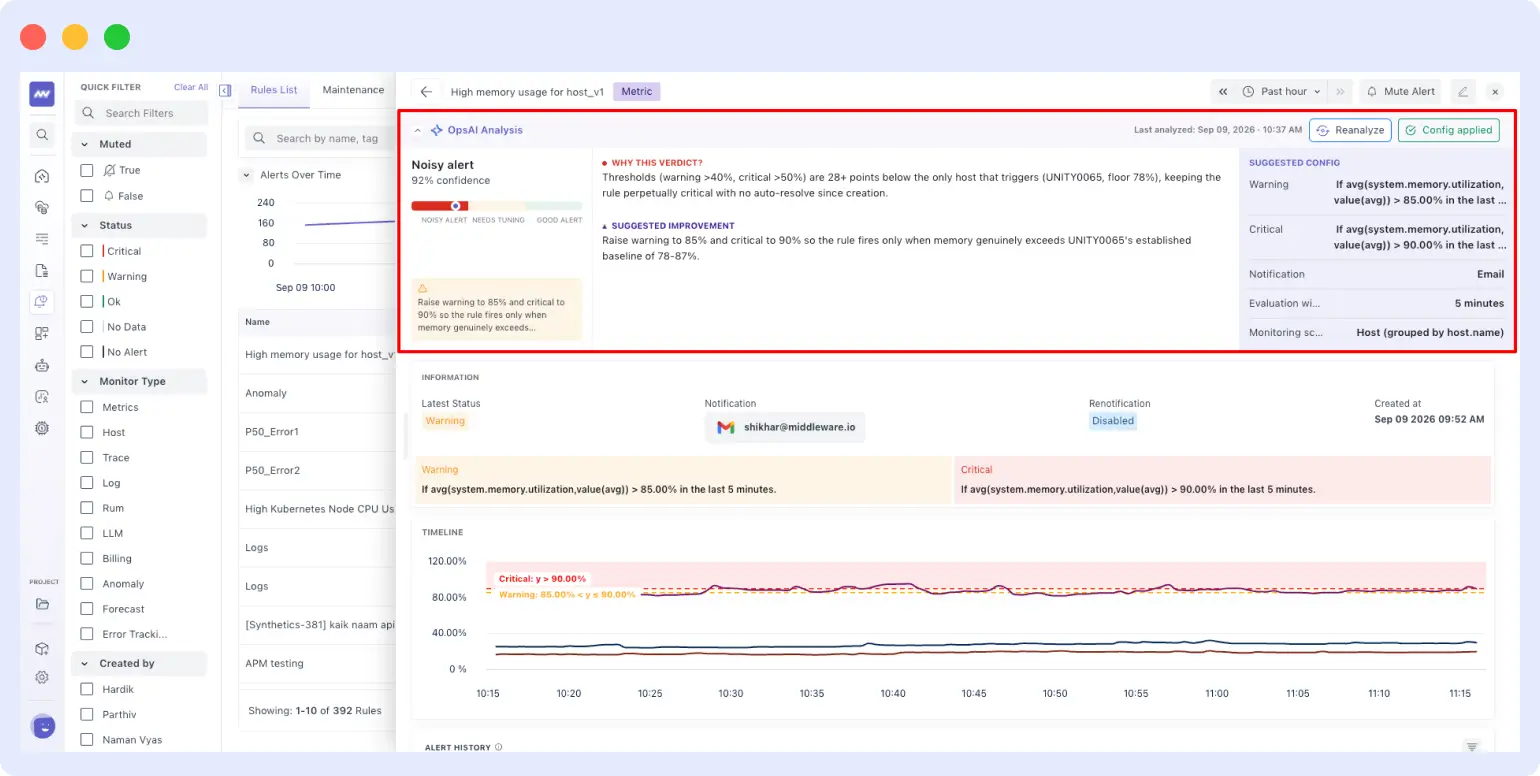Tick the Warning status checkbox
This screenshot has width=1540, height=776.
(x=87, y=276)
